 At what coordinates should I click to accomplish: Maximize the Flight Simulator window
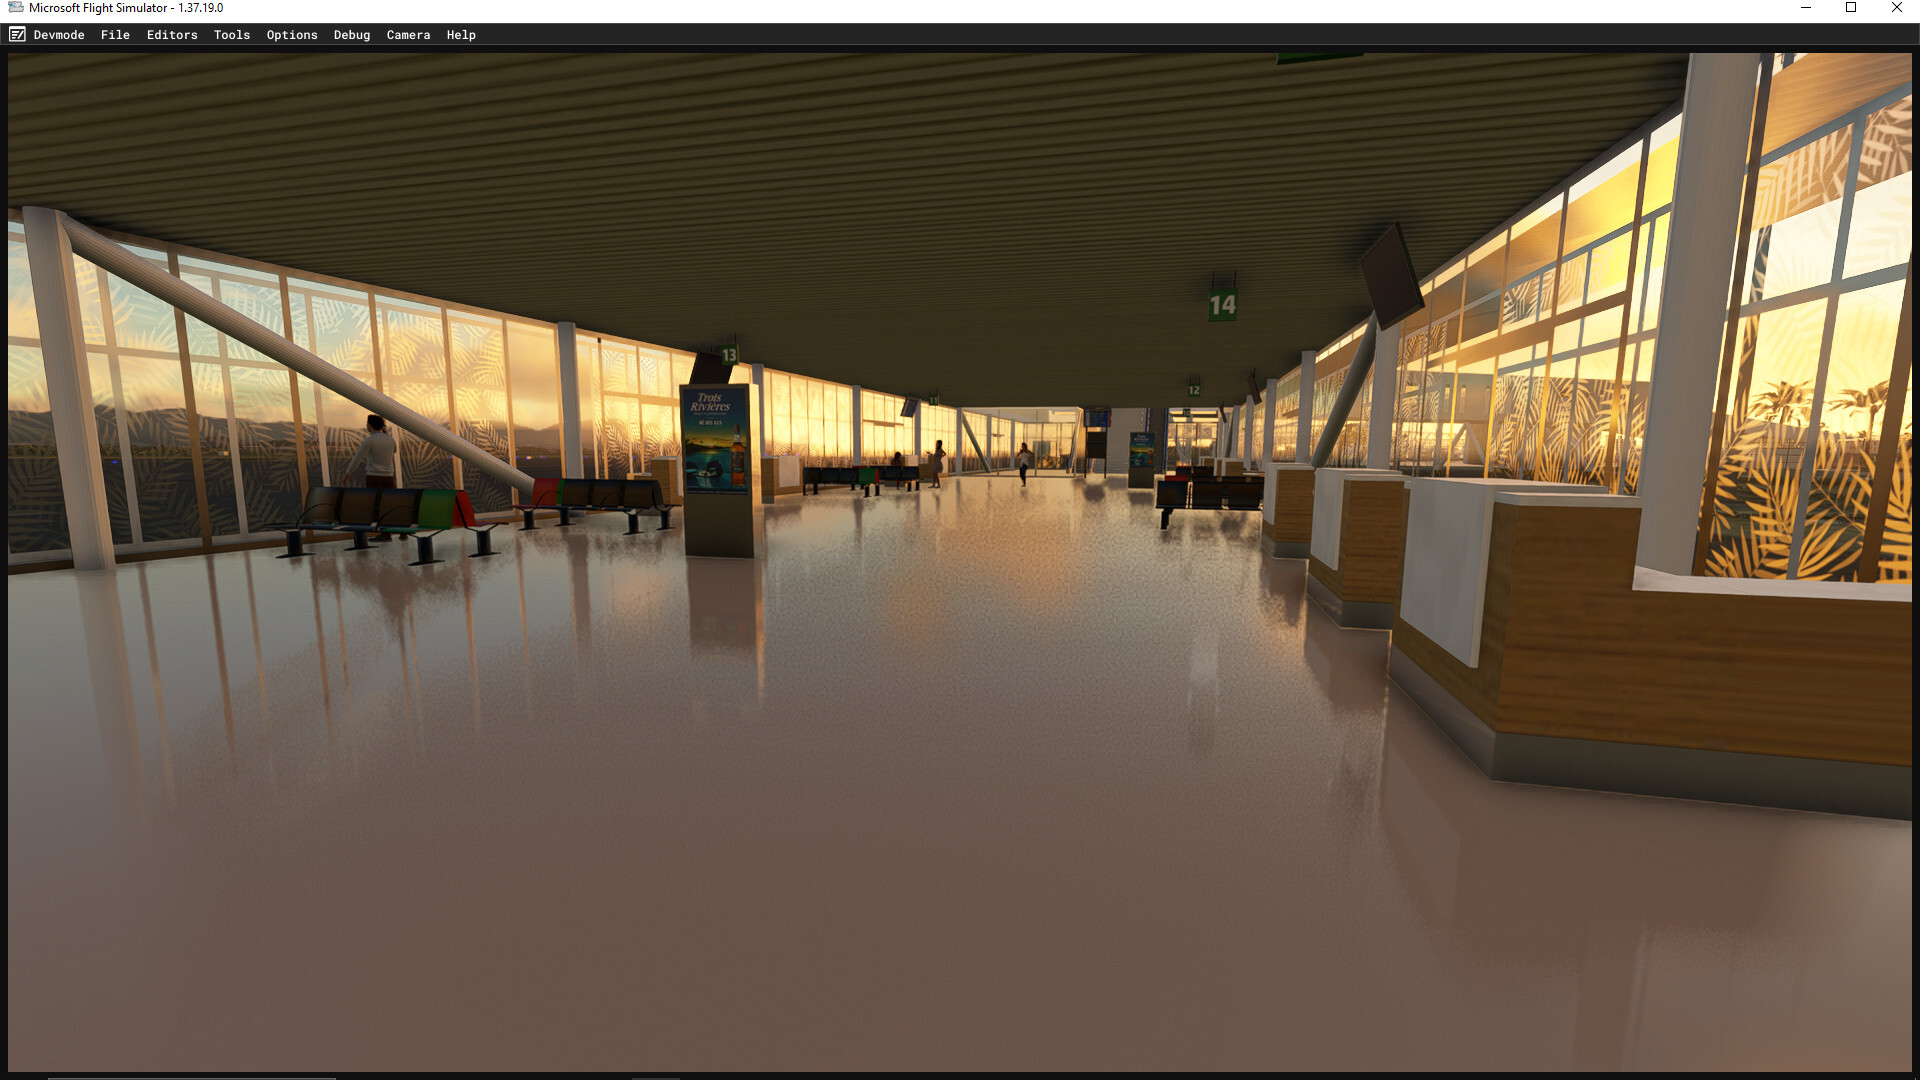pyautogui.click(x=1850, y=8)
